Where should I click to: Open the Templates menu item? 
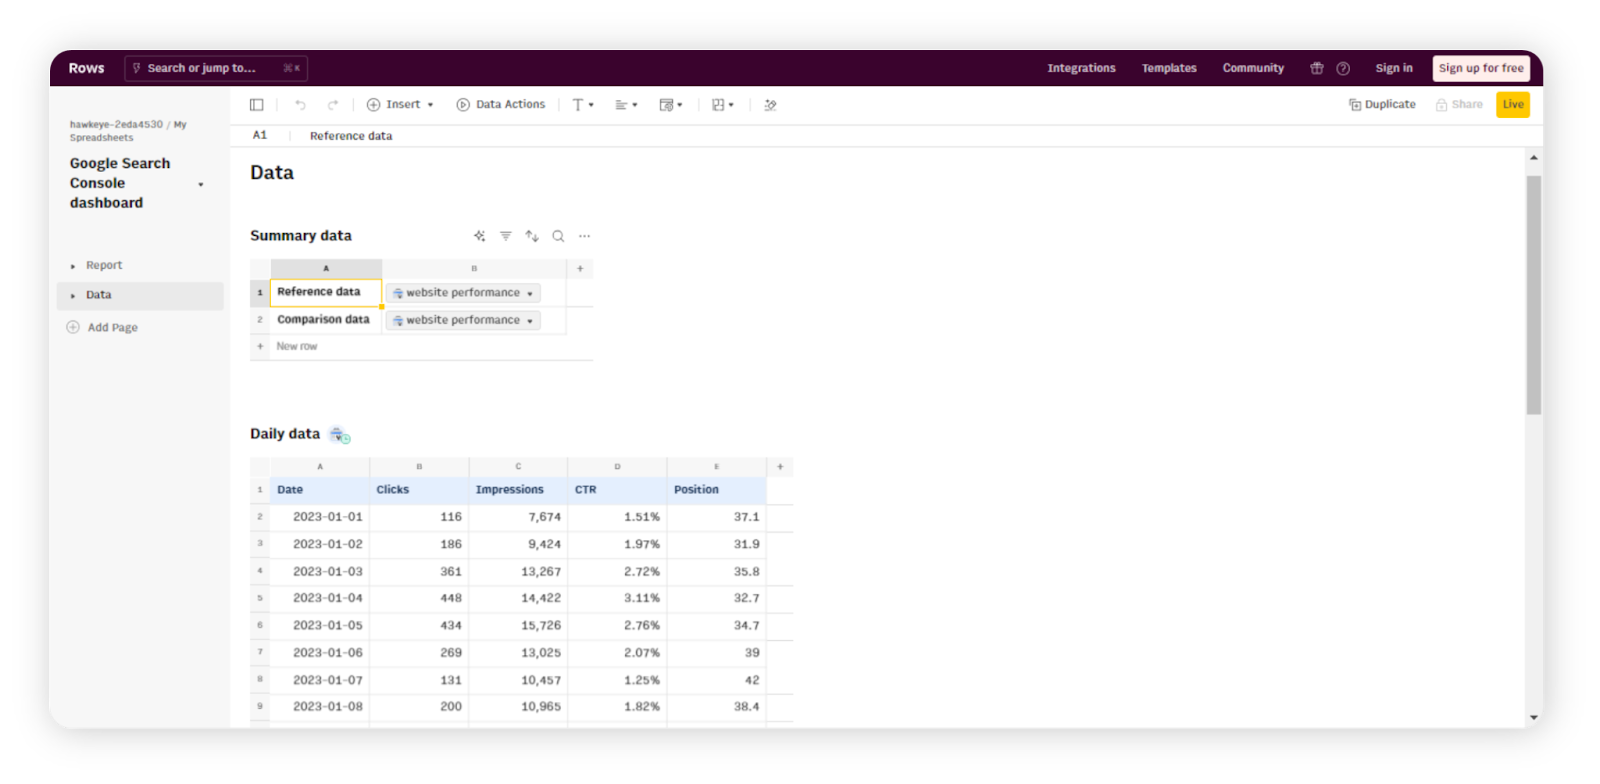(x=1169, y=68)
